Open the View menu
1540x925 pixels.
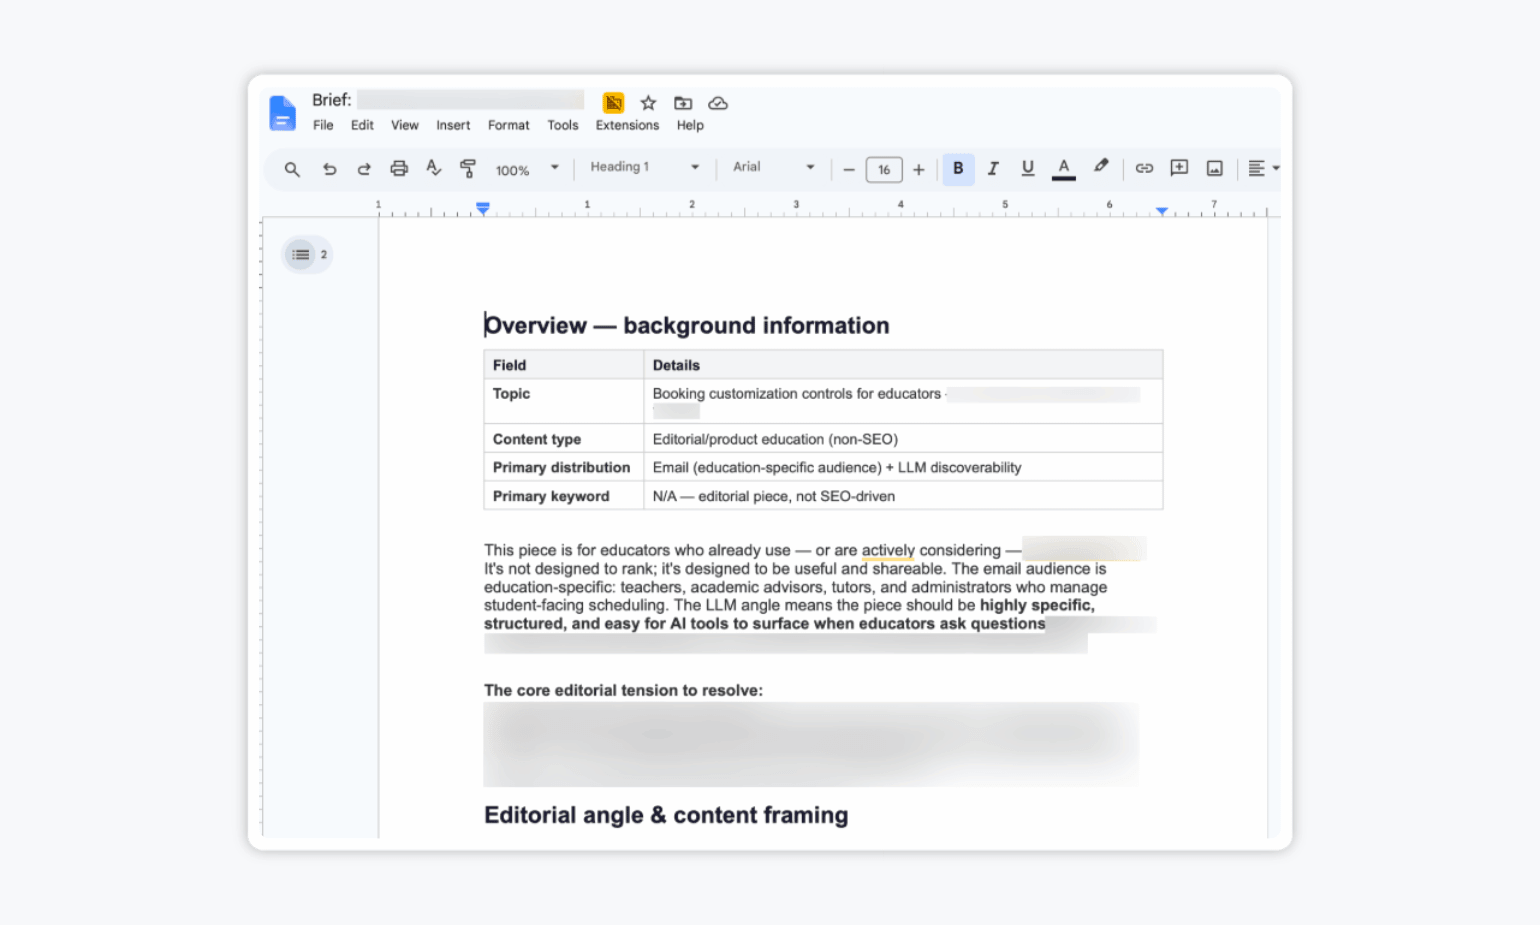point(405,125)
